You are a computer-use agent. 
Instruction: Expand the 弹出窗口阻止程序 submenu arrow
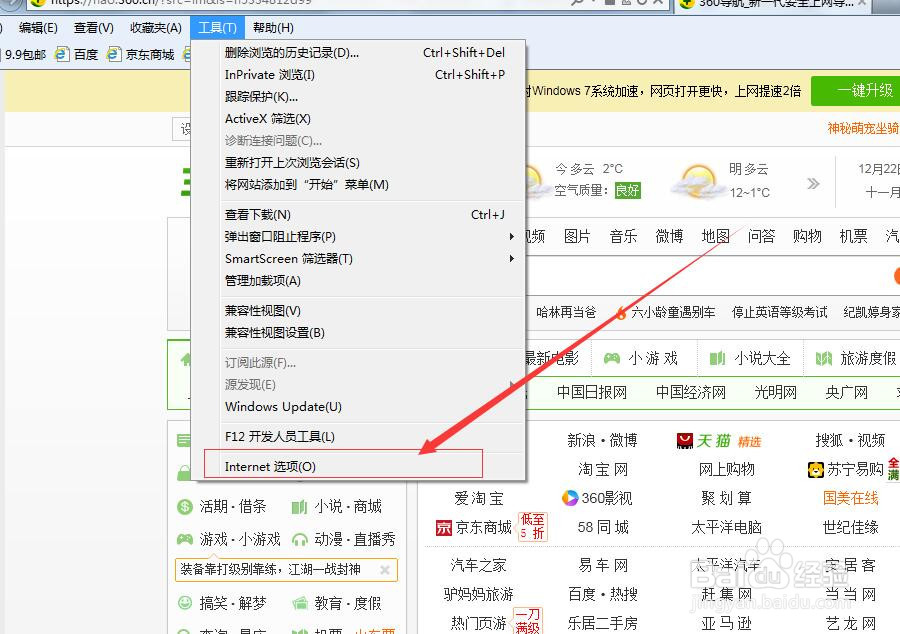pyautogui.click(x=510, y=237)
